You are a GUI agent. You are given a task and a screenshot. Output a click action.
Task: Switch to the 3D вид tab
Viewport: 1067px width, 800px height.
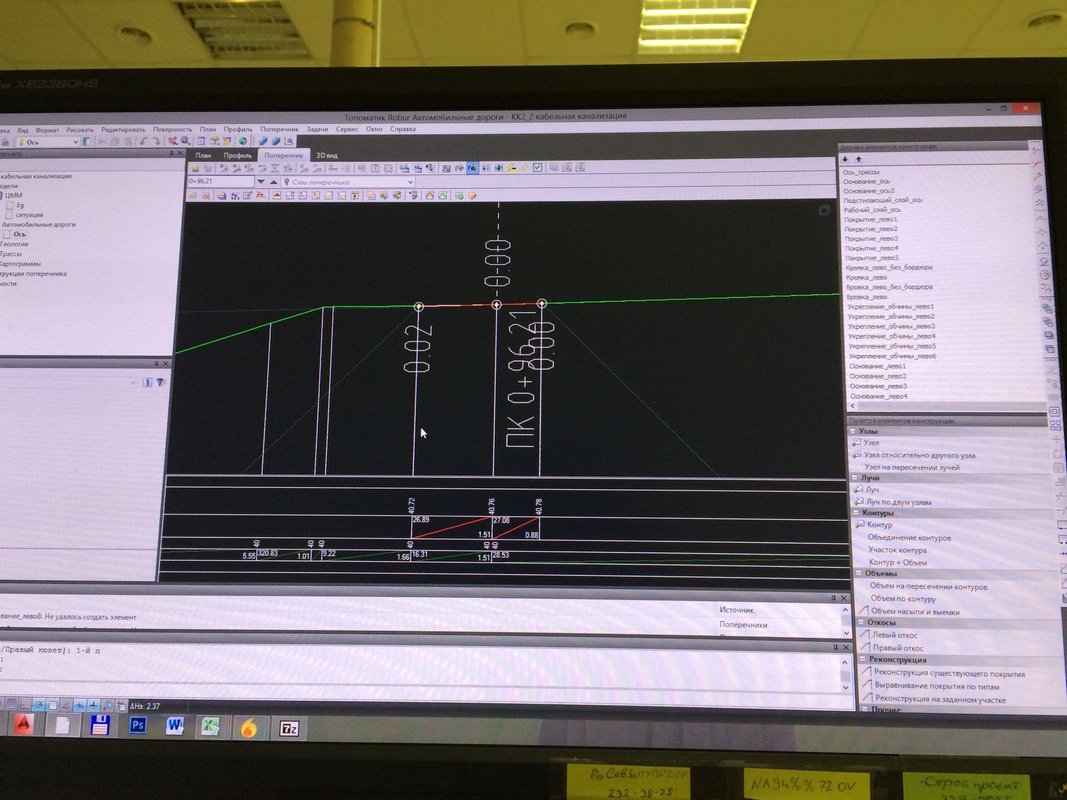(327, 155)
